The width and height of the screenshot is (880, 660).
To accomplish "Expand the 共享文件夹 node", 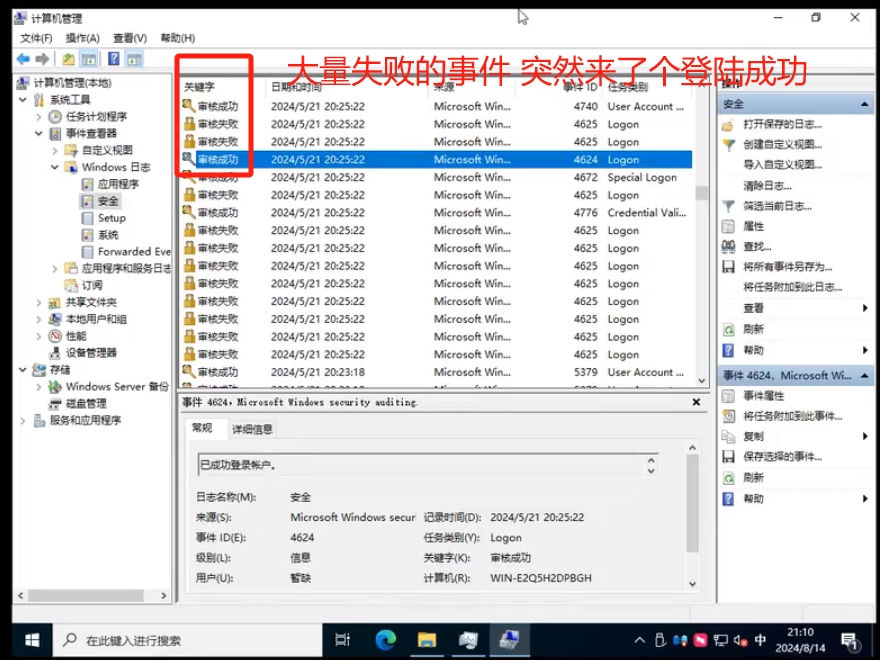I will (x=39, y=302).
